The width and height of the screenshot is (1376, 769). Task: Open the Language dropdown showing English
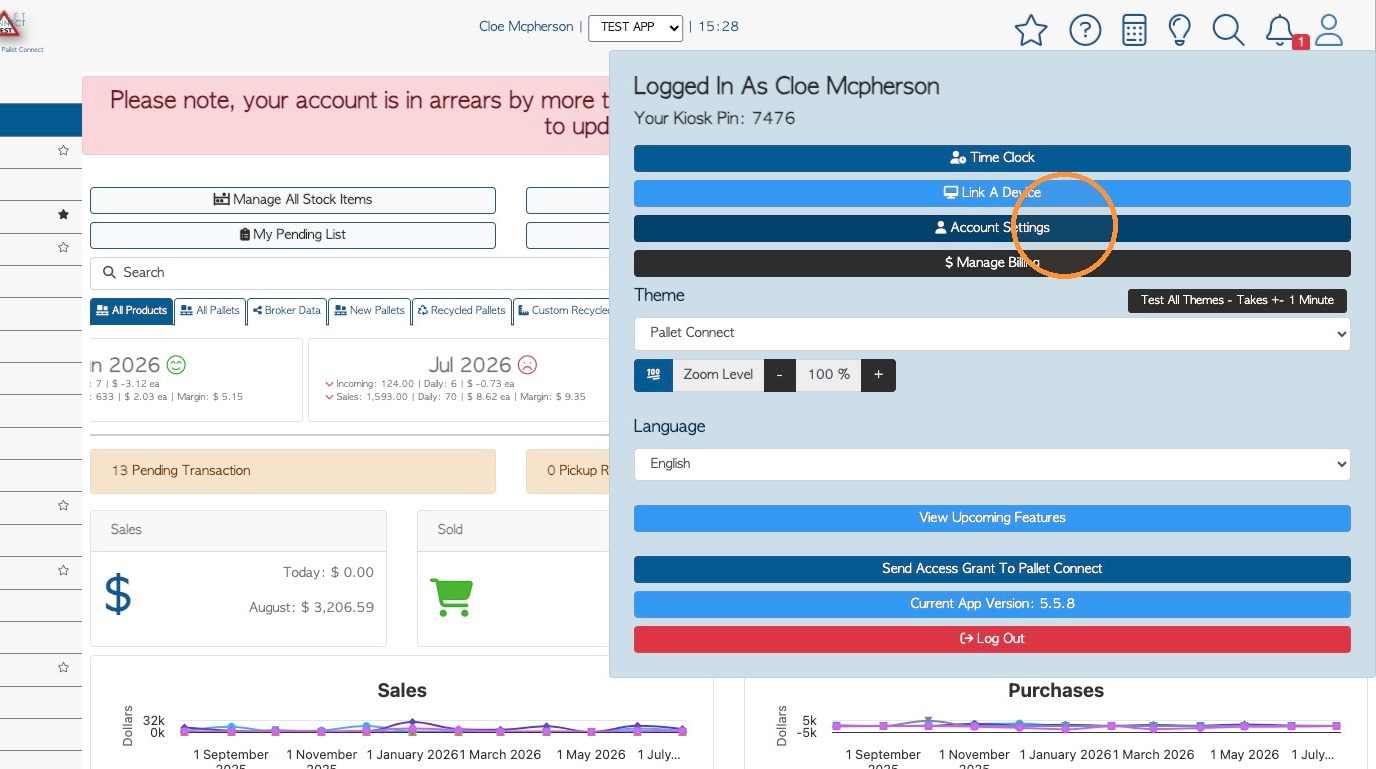tap(992, 464)
